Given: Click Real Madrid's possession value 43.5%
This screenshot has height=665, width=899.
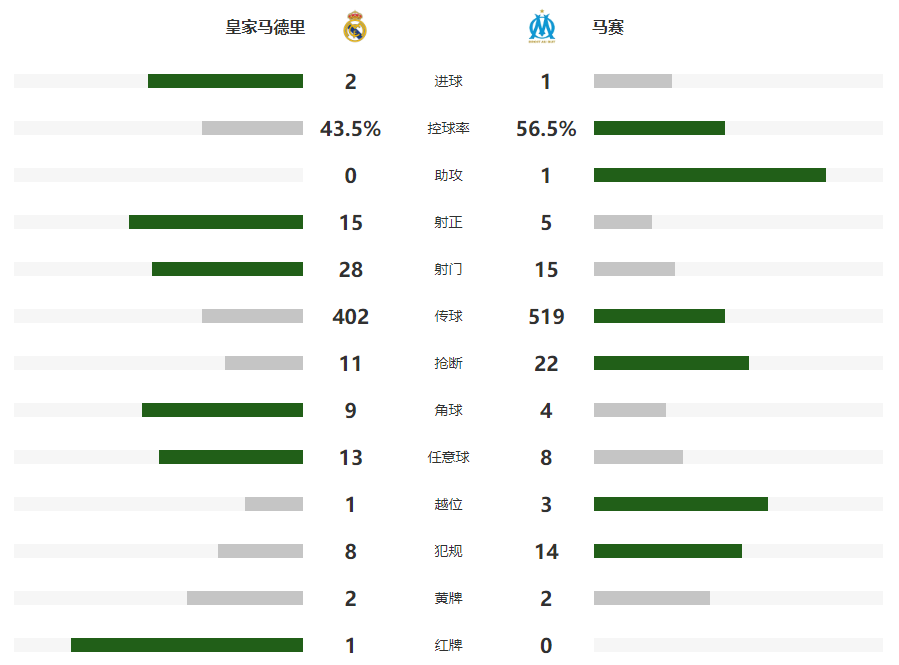Looking at the screenshot, I should [350, 128].
